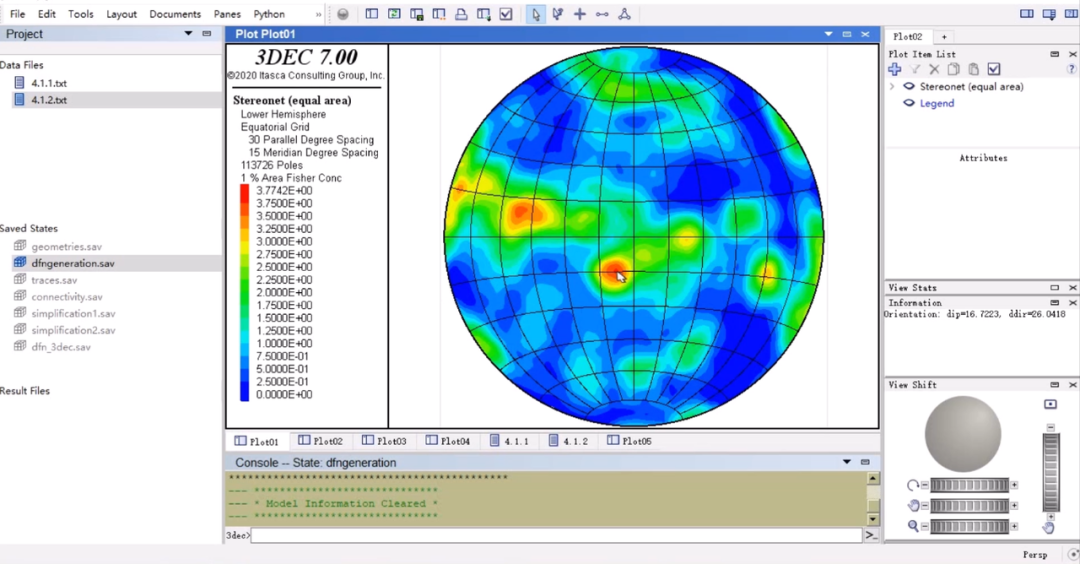Select the dfn_3dec.sav saved state
Screen dimensions: 1080x564
click(61, 346)
